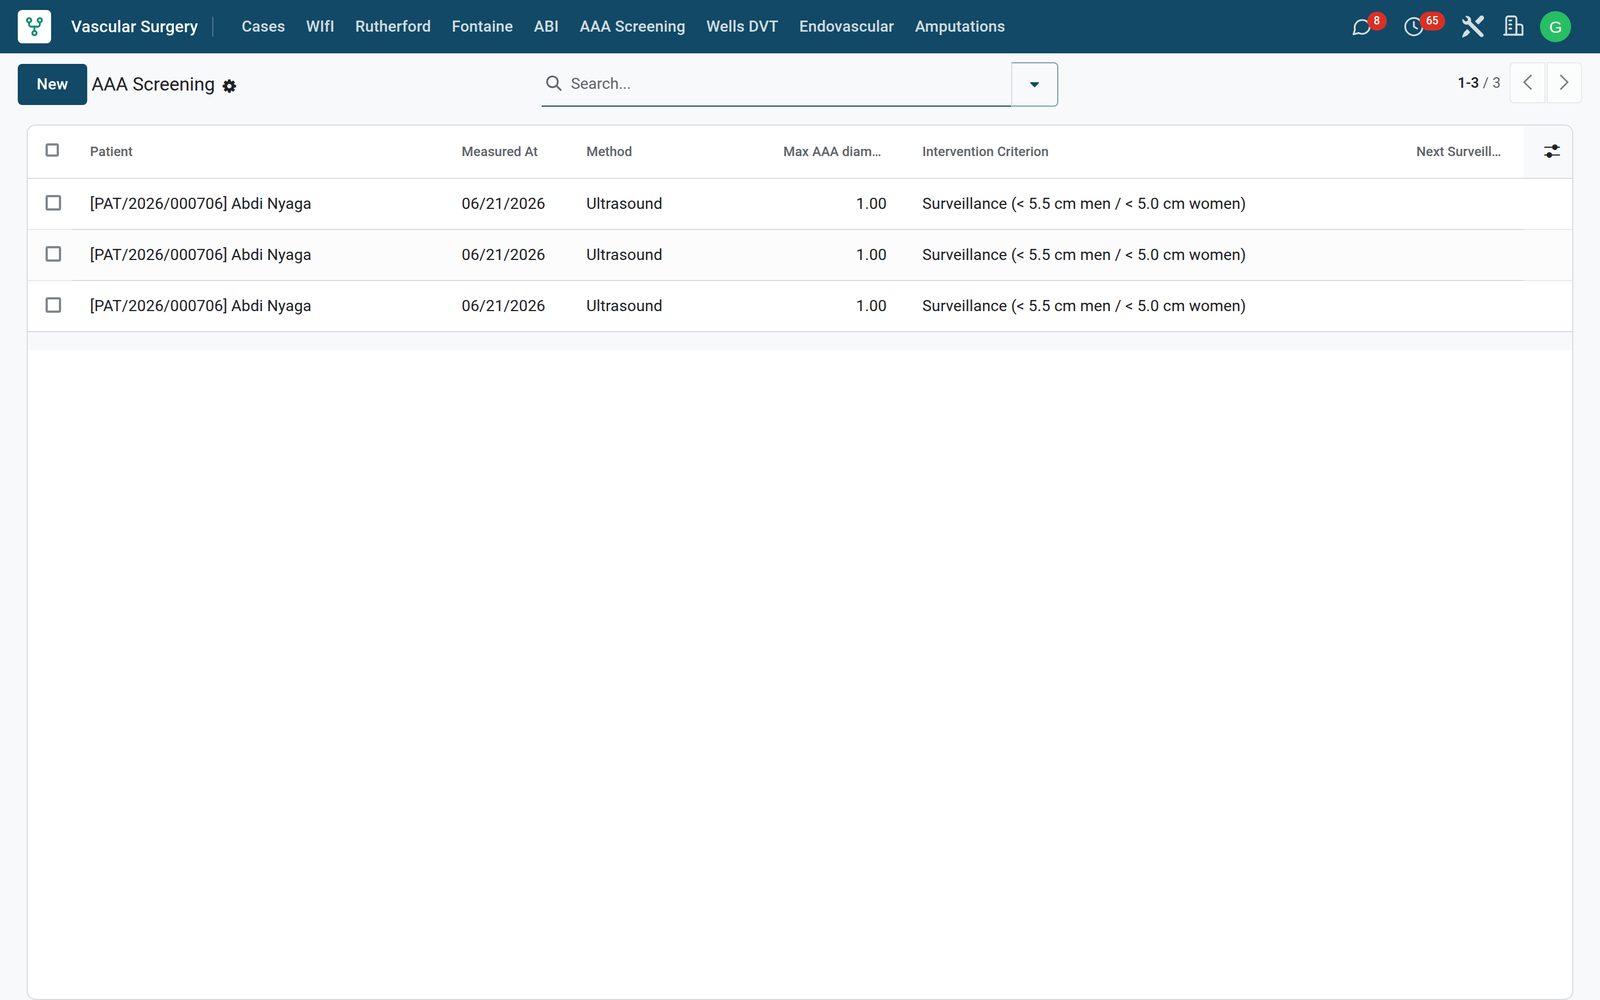Click the New button

(x=52, y=84)
